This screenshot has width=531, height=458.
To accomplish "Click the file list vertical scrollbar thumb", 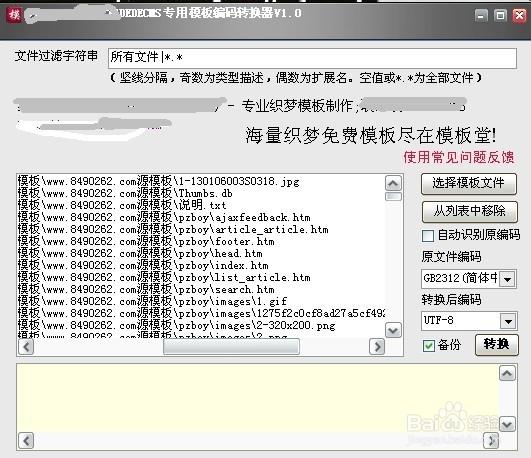I will (393, 196).
